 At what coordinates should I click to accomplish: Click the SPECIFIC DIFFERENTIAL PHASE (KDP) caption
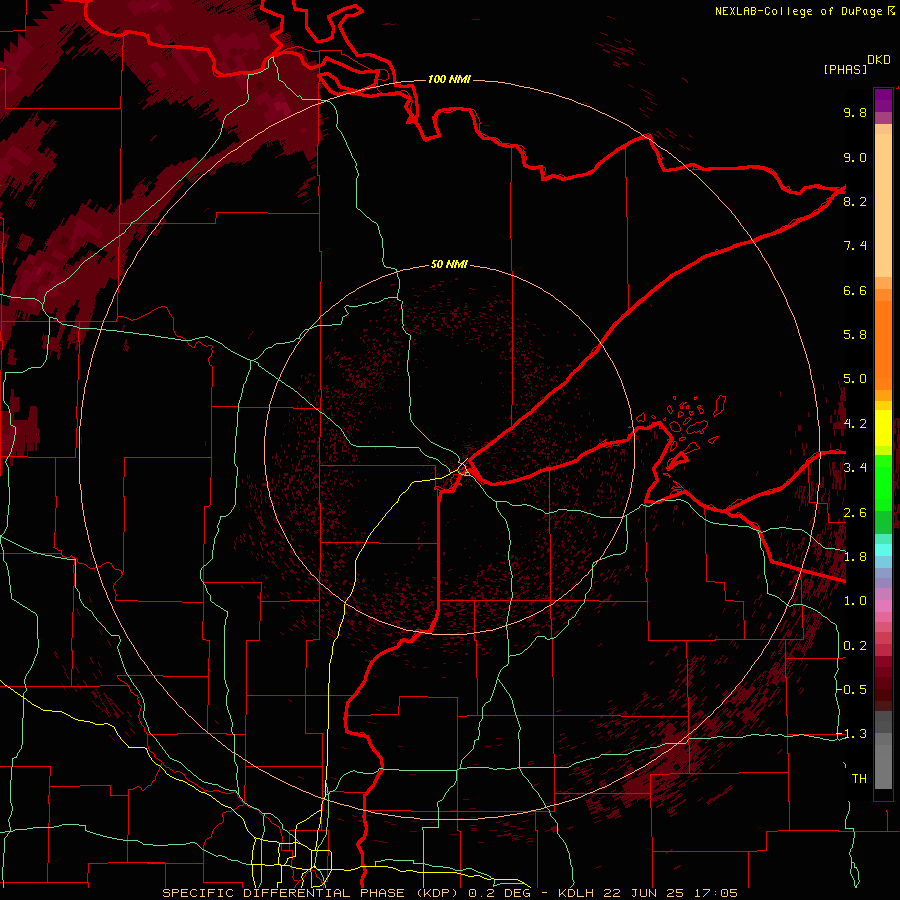point(312,893)
